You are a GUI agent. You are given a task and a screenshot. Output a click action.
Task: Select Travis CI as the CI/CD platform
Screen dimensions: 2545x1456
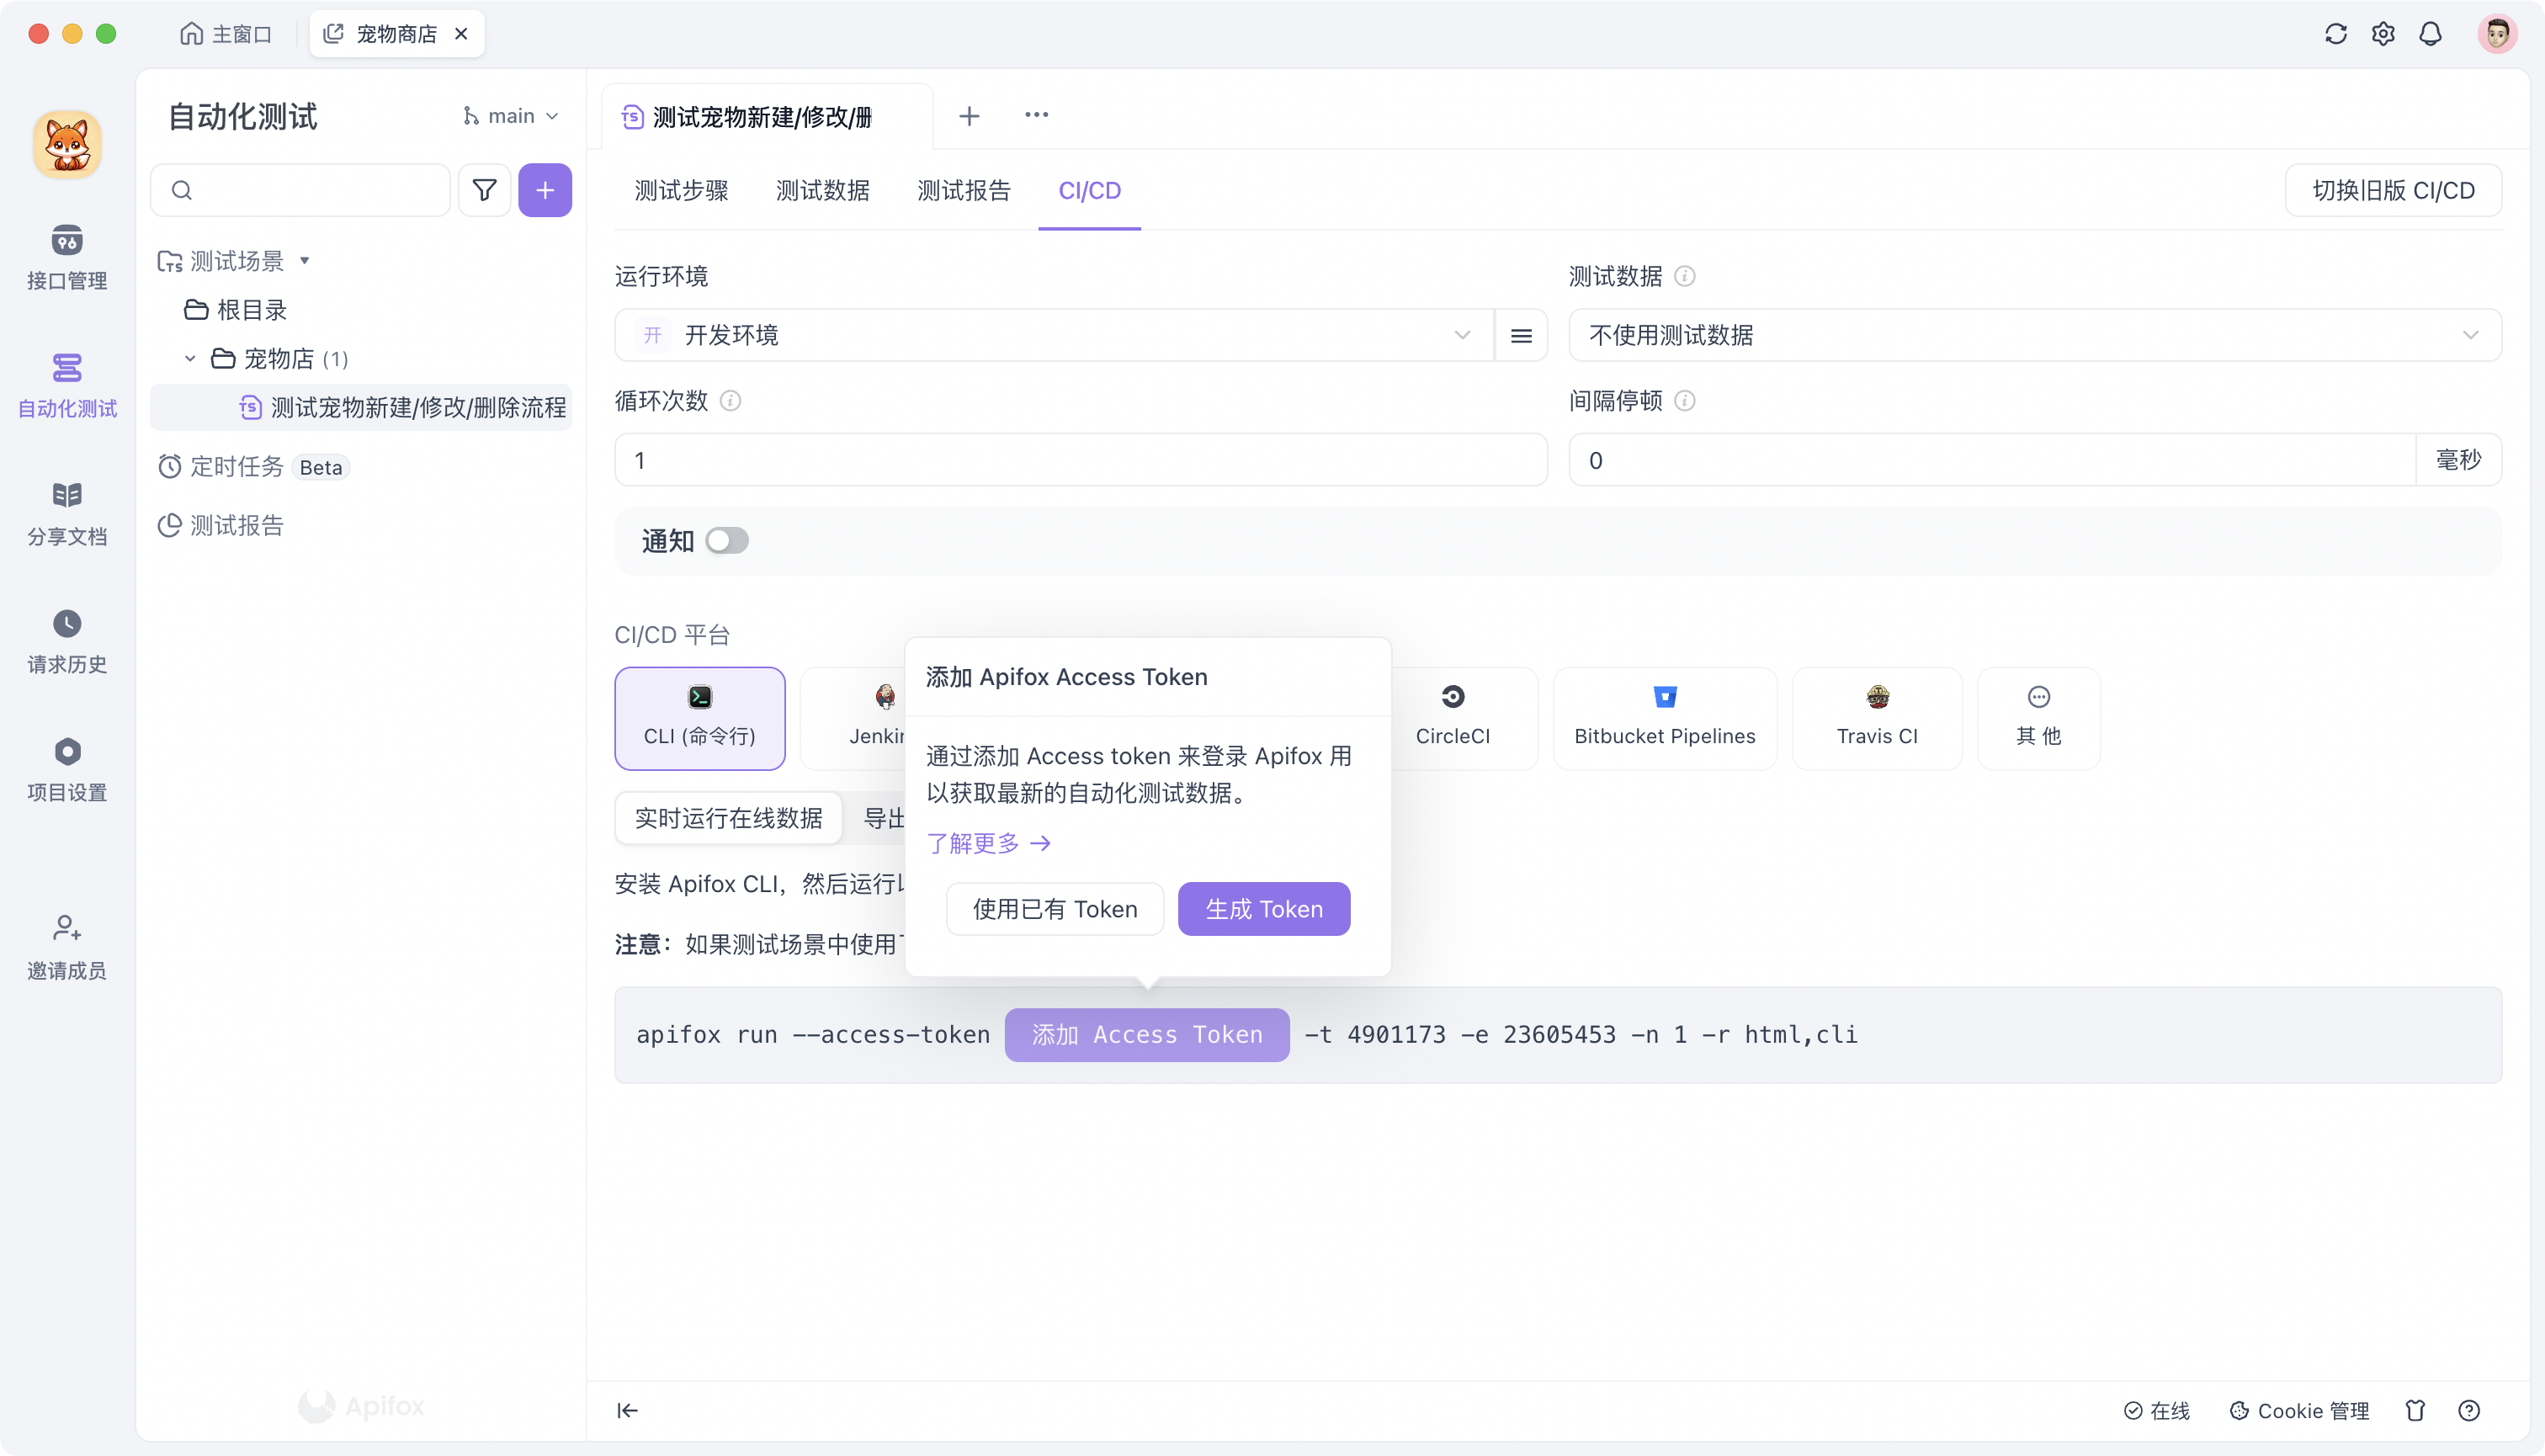coord(1877,718)
